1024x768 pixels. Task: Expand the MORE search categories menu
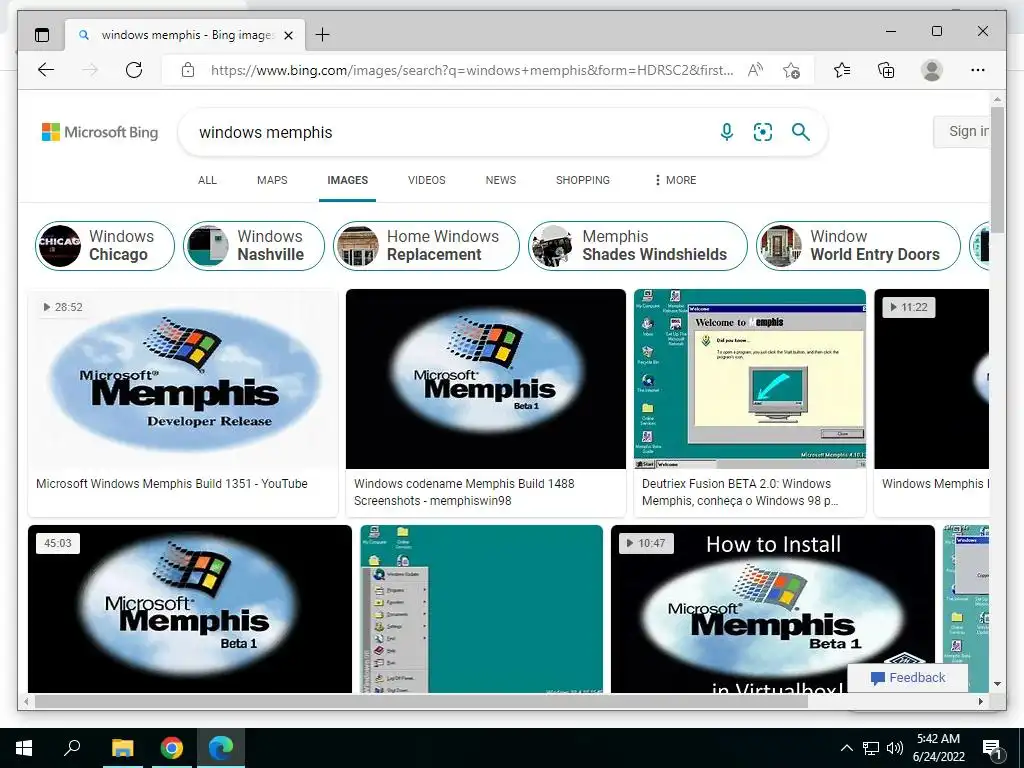click(x=675, y=180)
